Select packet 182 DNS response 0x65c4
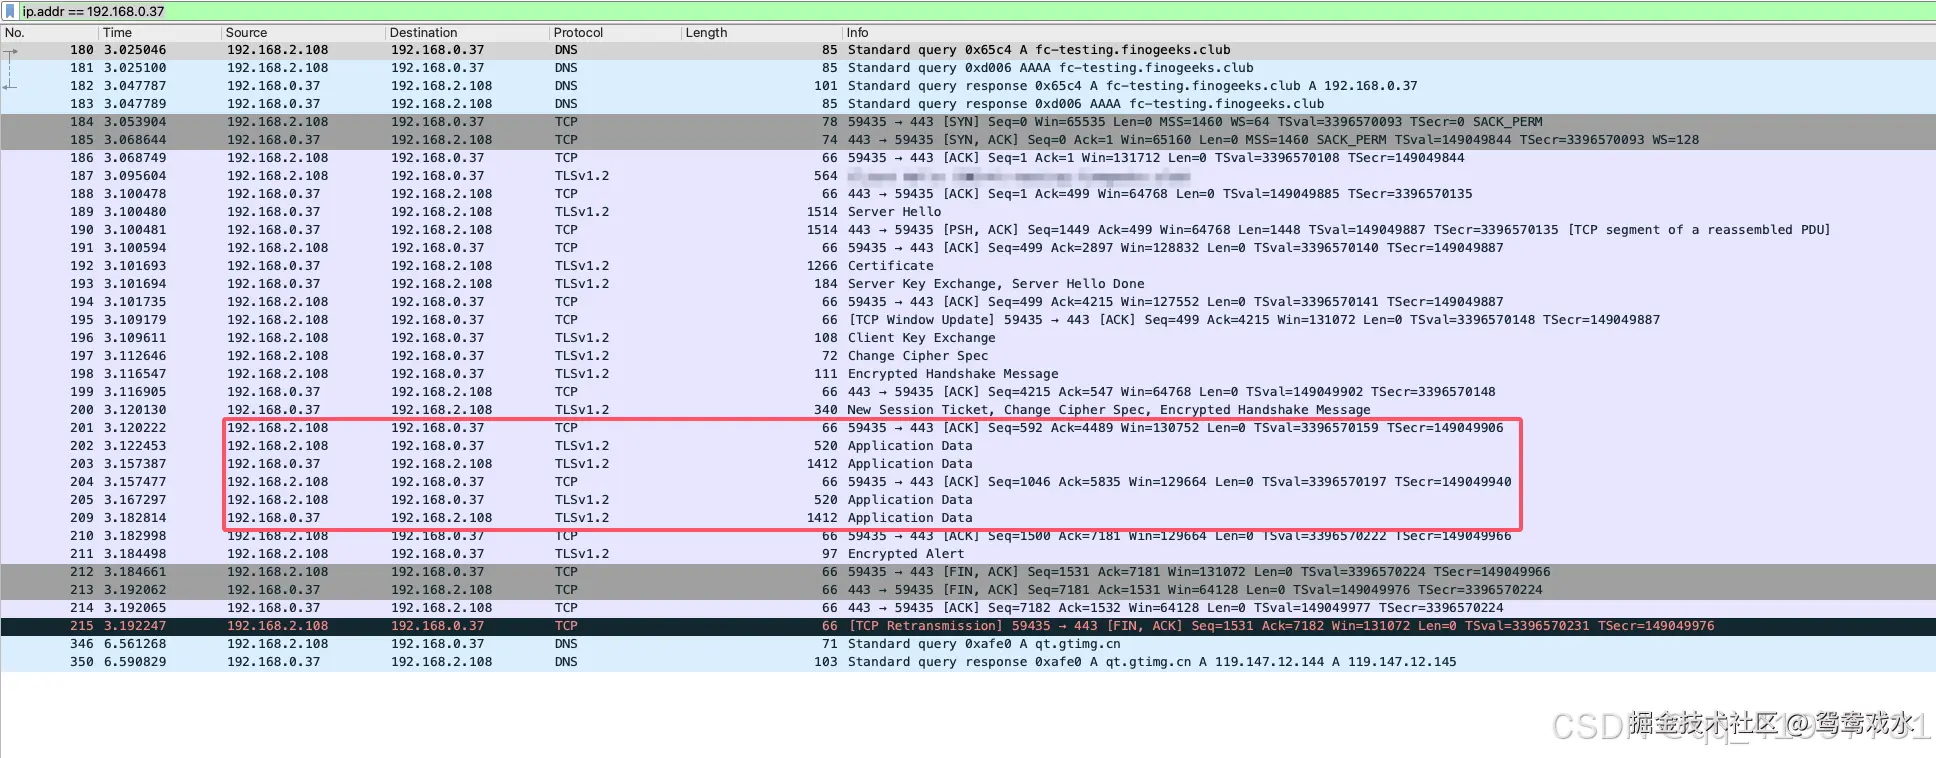This screenshot has width=1936, height=758. click(x=968, y=86)
